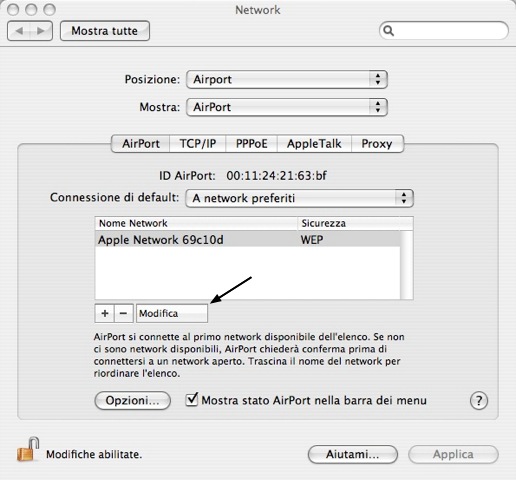Click the Mostra tutte button
516x480 pixels.
pos(105,31)
